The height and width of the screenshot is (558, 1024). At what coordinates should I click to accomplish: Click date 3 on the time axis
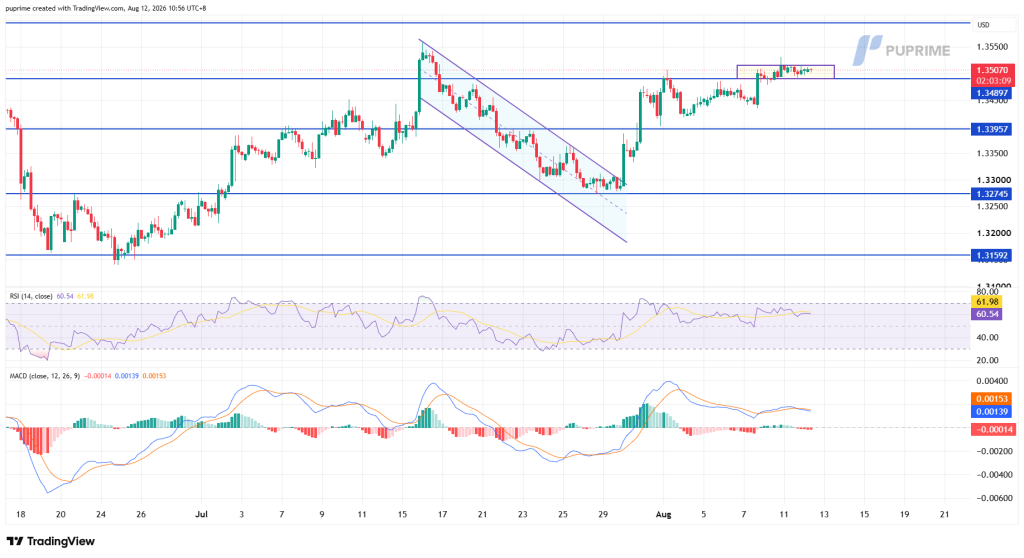[x=242, y=515]
